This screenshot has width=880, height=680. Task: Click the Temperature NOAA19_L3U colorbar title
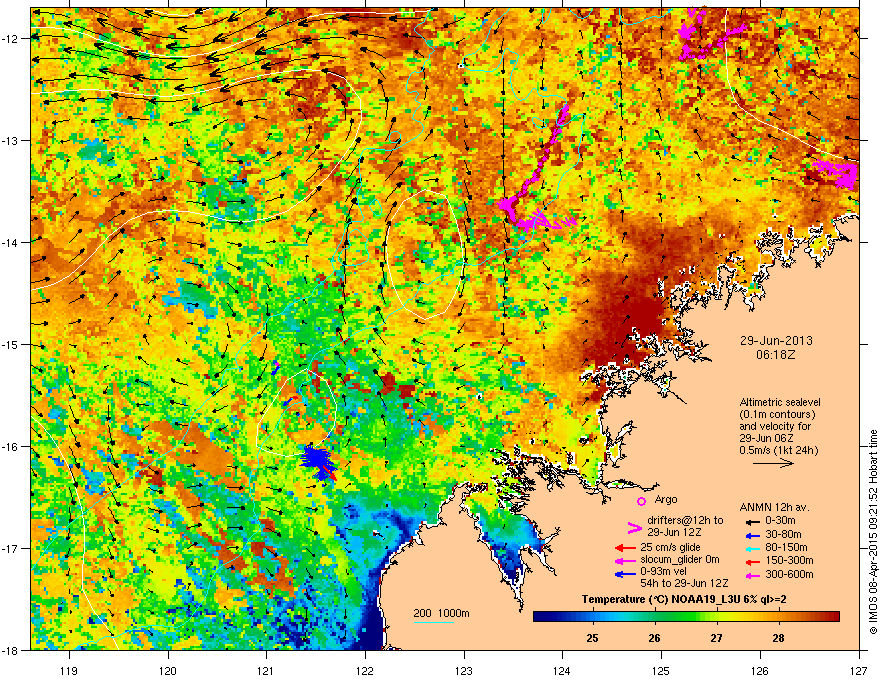[684, 599]
